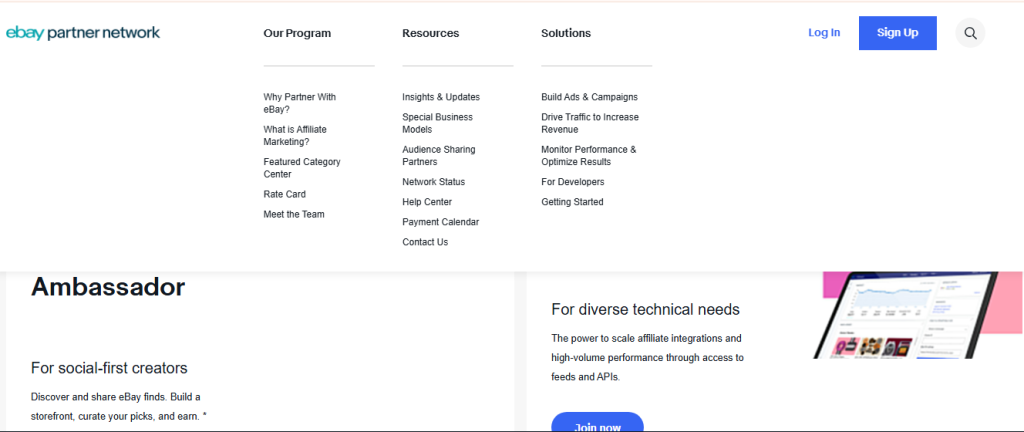
Task: Select Drive Traffic to Increase Revenue
Action: (x=590, y=123)
